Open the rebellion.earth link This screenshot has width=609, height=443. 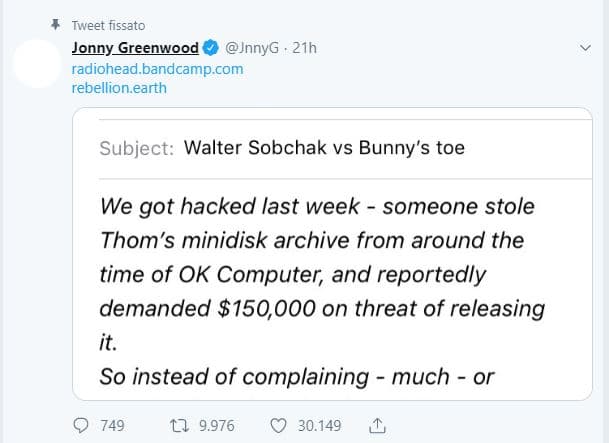(119, 88)
